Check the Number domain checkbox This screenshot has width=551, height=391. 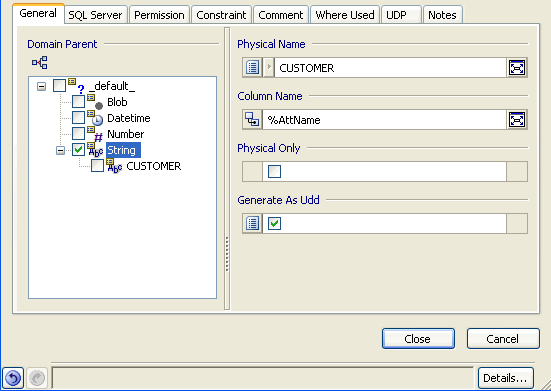point(78,134)
